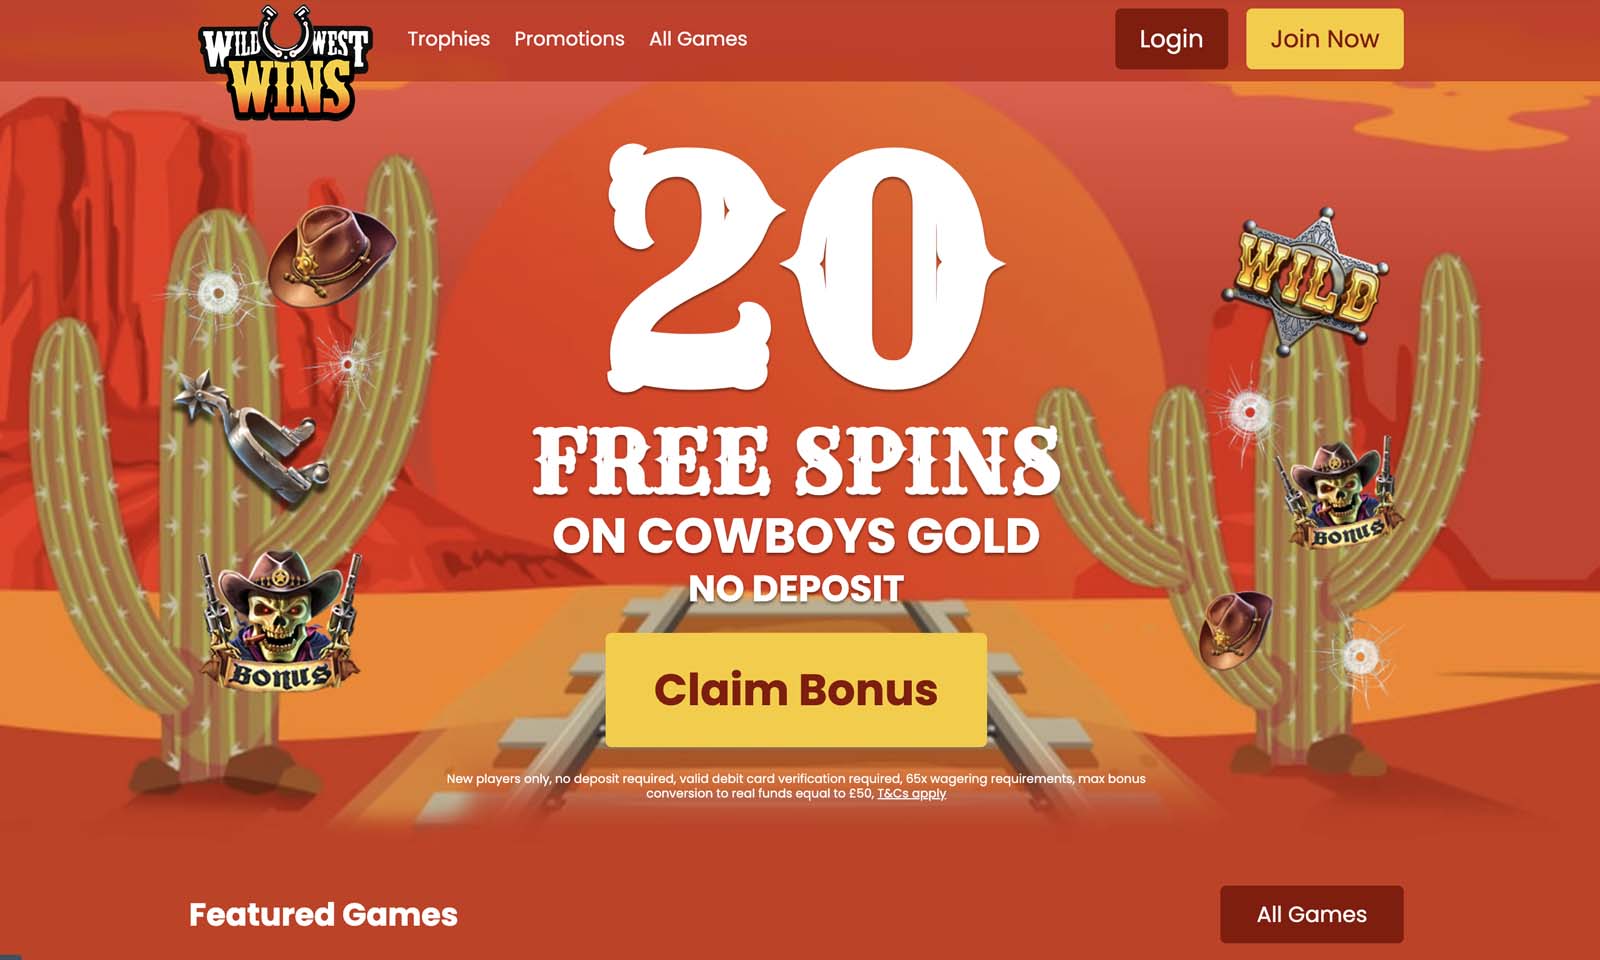Click the All Games button near Featured Games

(1311, 914)
